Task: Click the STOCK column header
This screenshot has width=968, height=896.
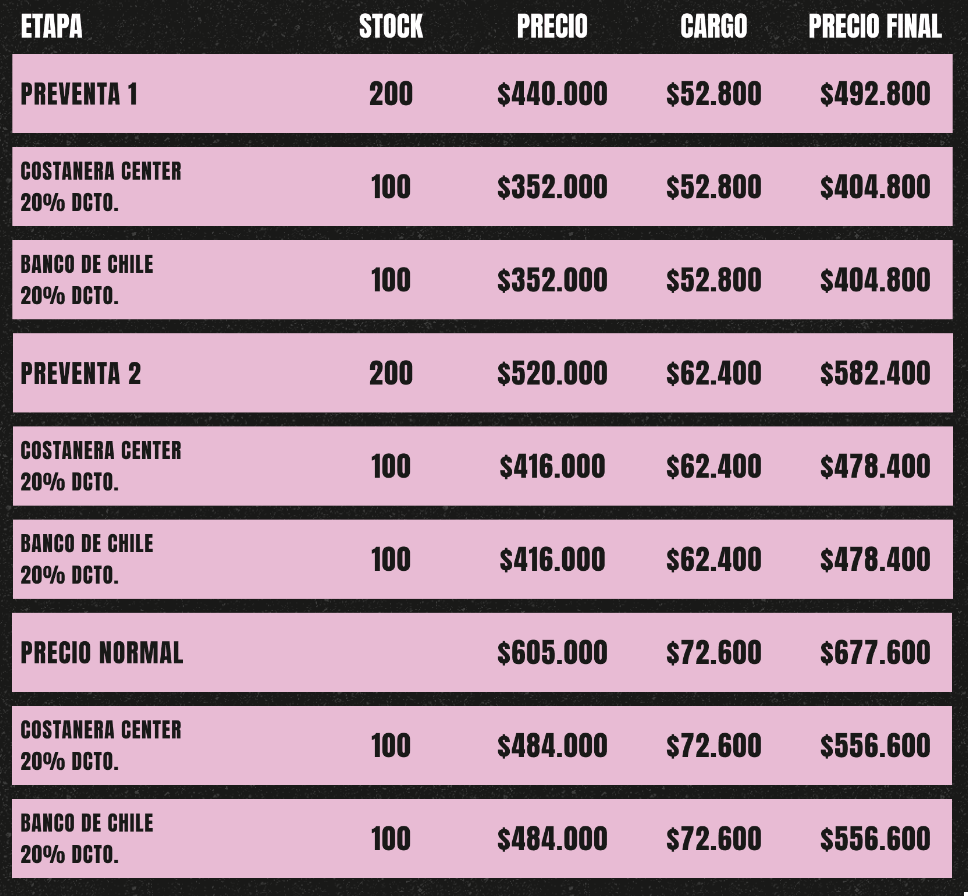Action: (x=391, y=27)
